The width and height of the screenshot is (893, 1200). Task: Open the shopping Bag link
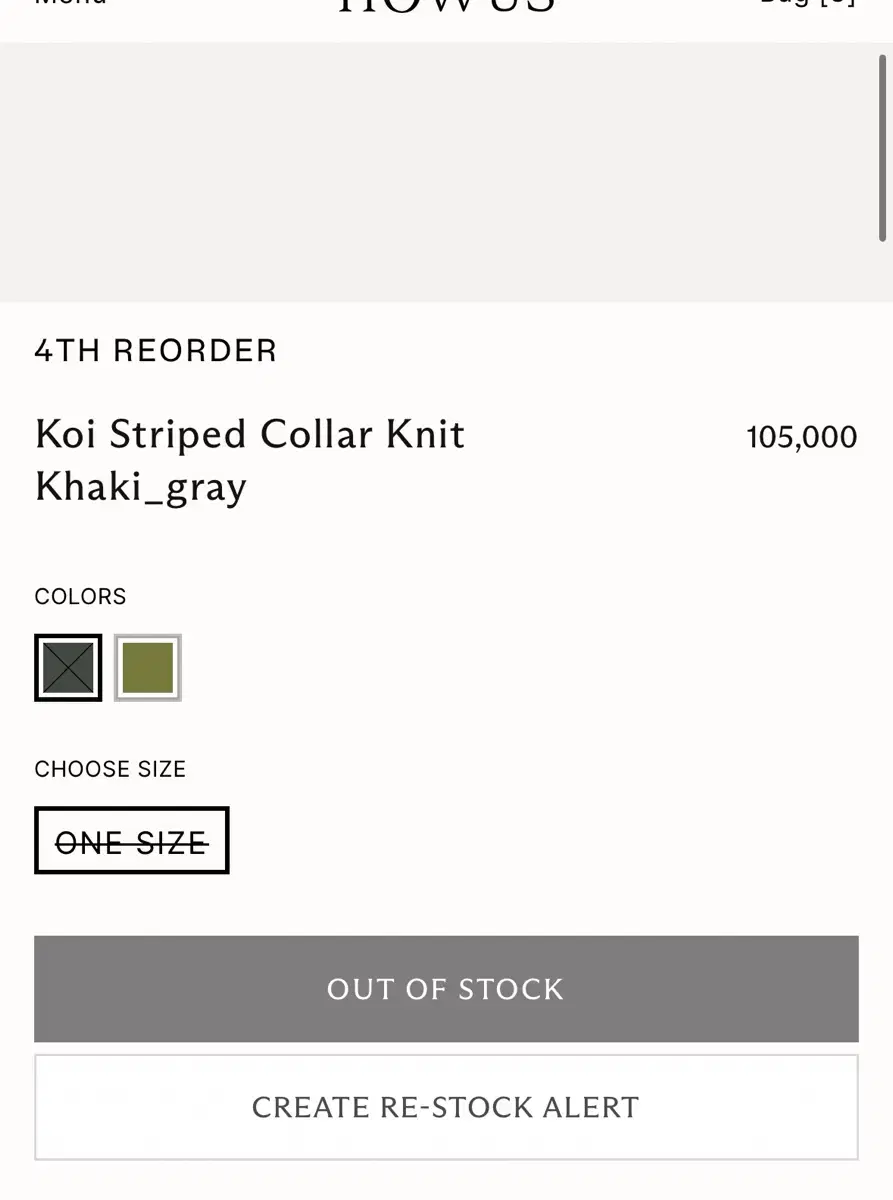808,3
